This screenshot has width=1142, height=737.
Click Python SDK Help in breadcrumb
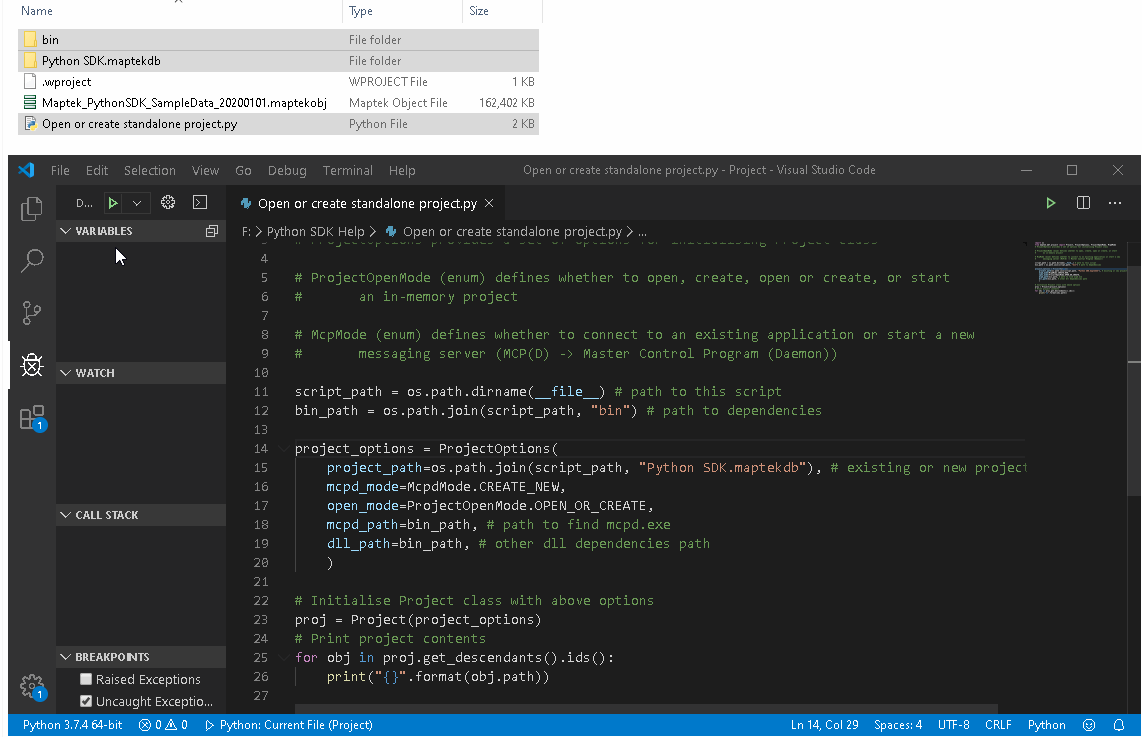tap(315, 232)
